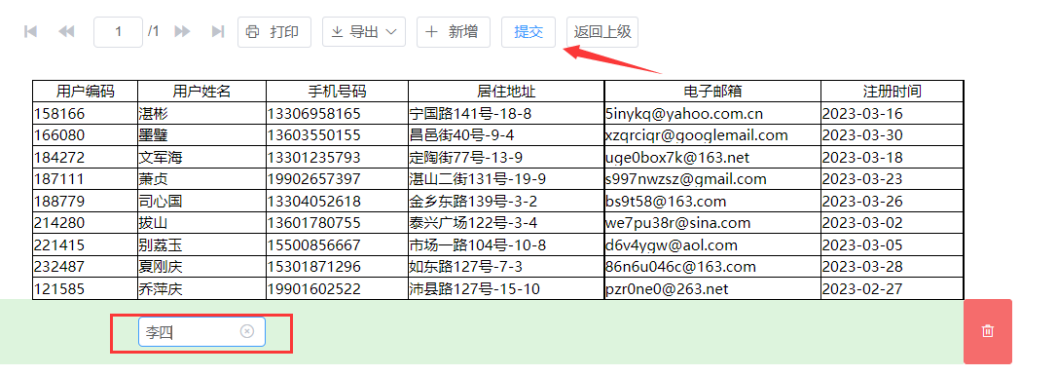This screenshot has height=375, width=1057.
Task: Click registration date 2023-02-27
Action: tap(893, 289)
